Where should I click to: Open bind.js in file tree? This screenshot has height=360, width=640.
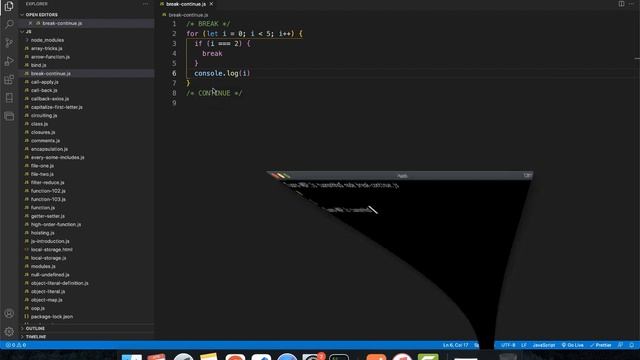pyautogui.click(x=38, y=65)
